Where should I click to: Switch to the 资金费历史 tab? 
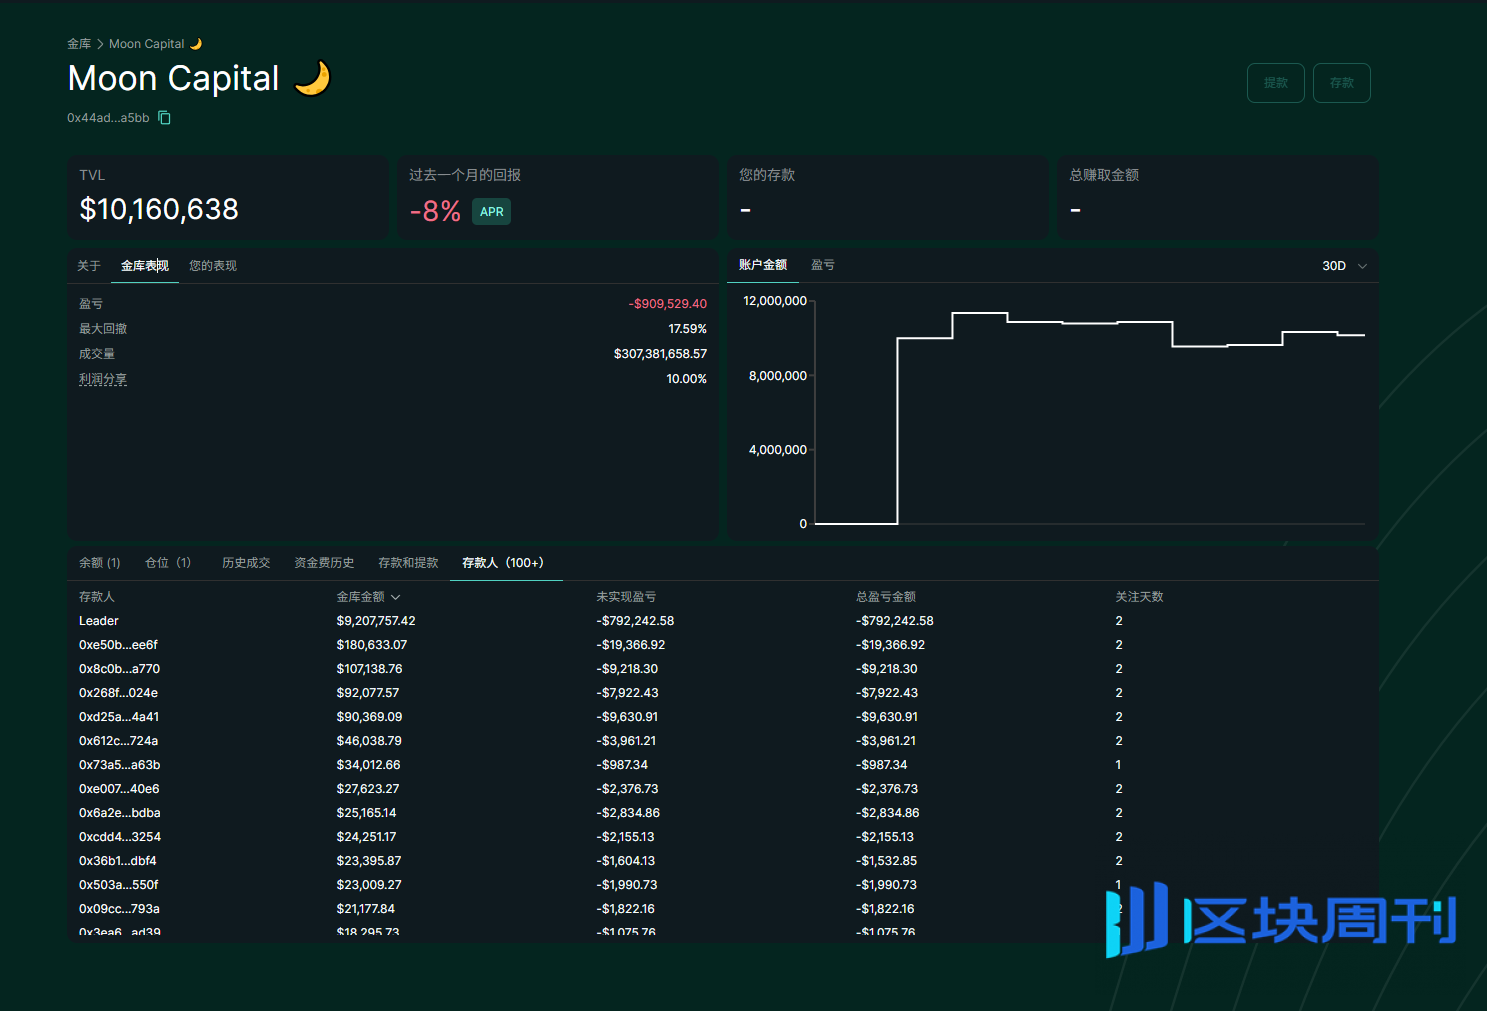click(324, 563)
